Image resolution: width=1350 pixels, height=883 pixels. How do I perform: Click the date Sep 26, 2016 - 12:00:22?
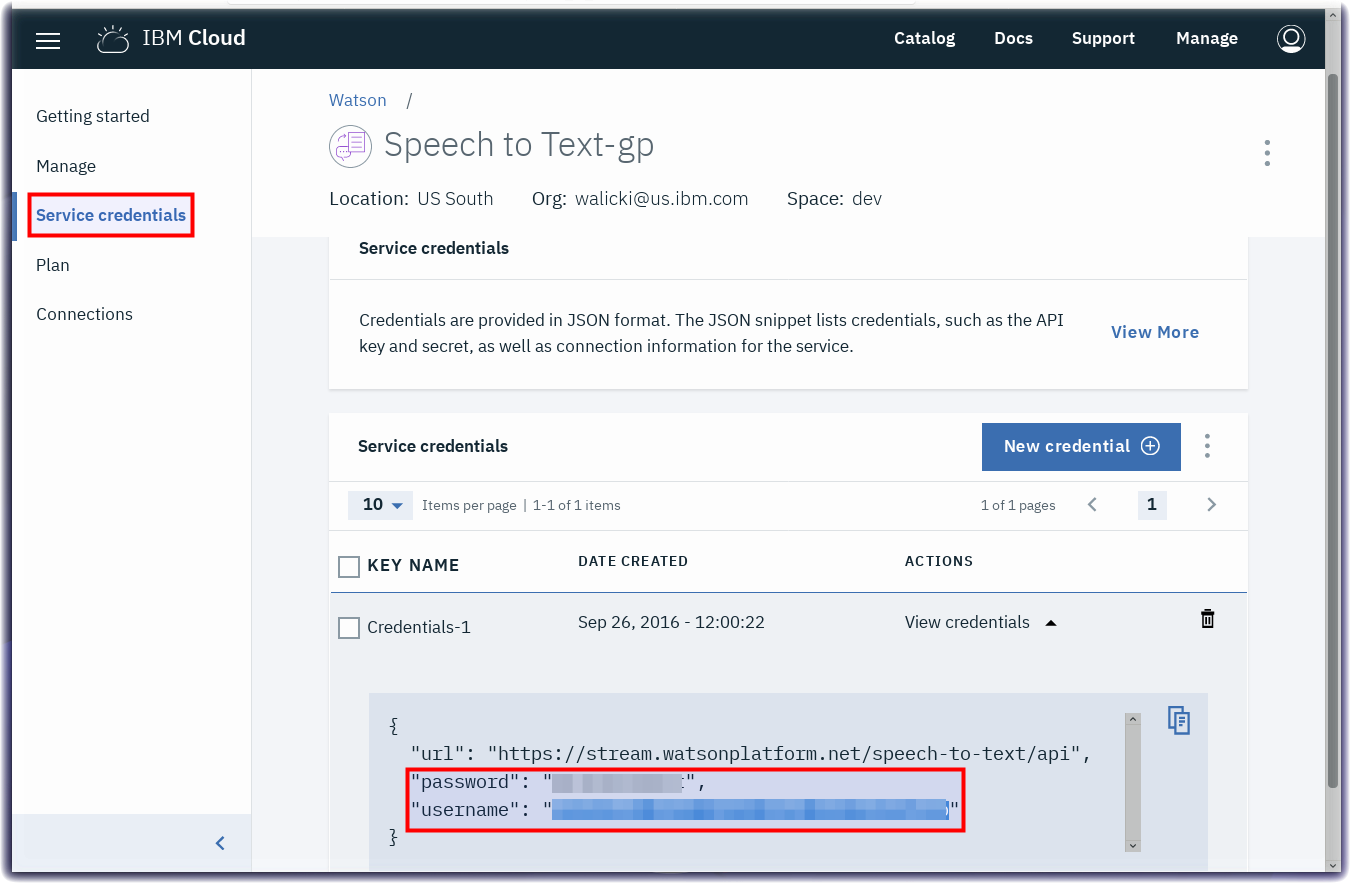coord(671,622)
